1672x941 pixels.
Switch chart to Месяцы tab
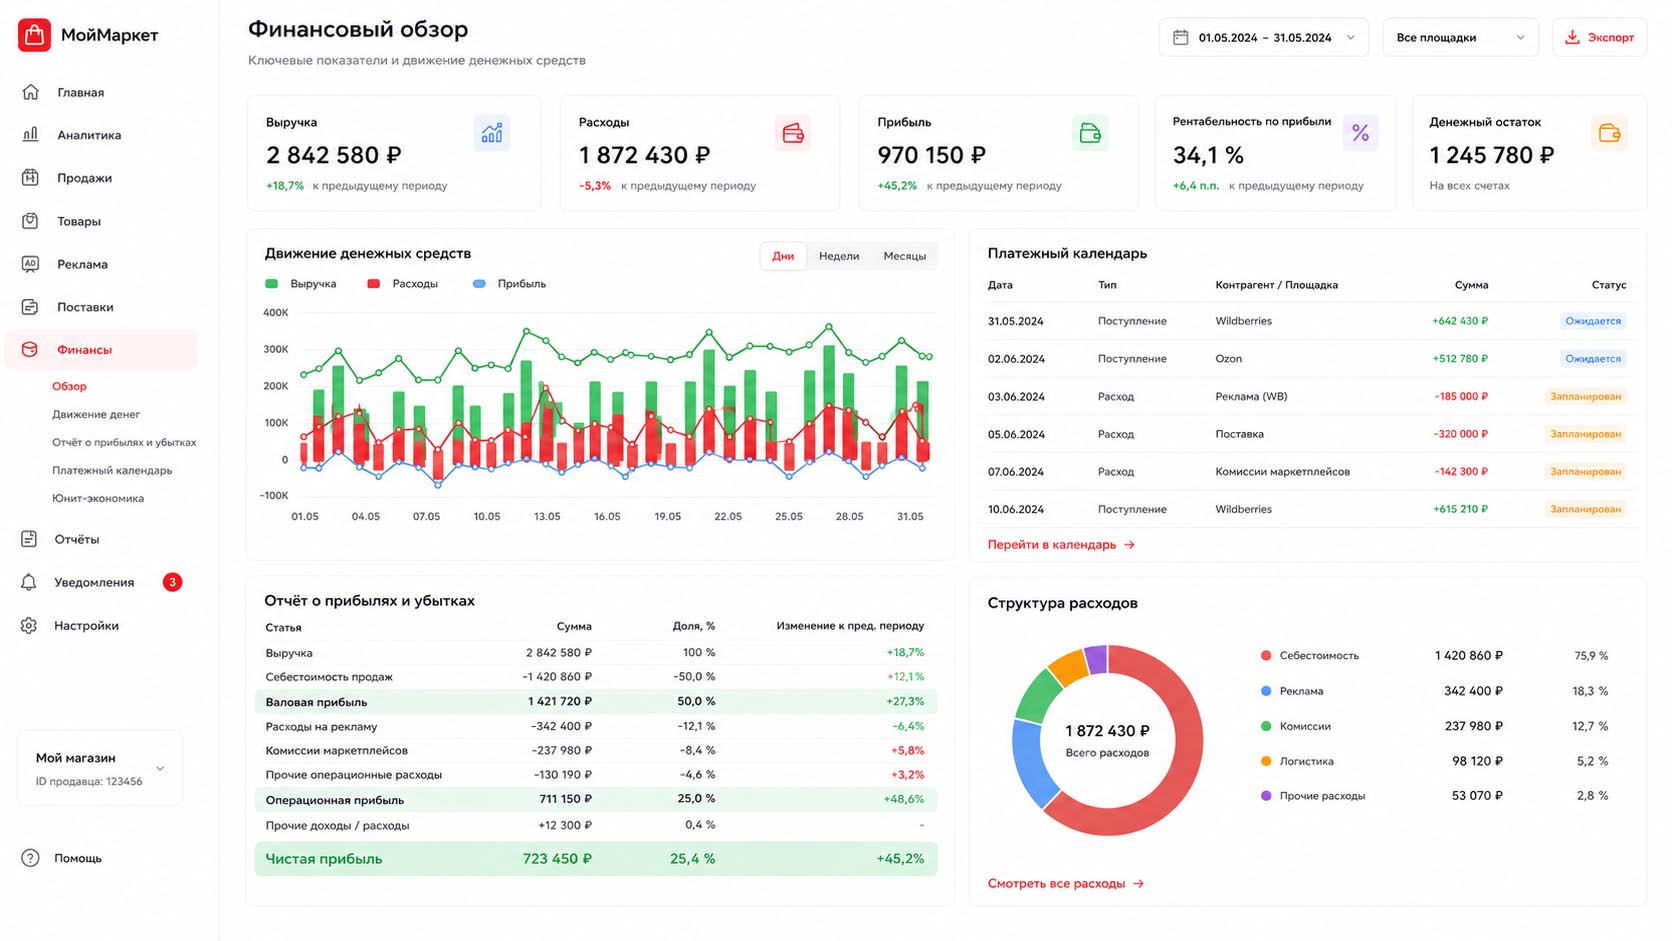(904, 256)
